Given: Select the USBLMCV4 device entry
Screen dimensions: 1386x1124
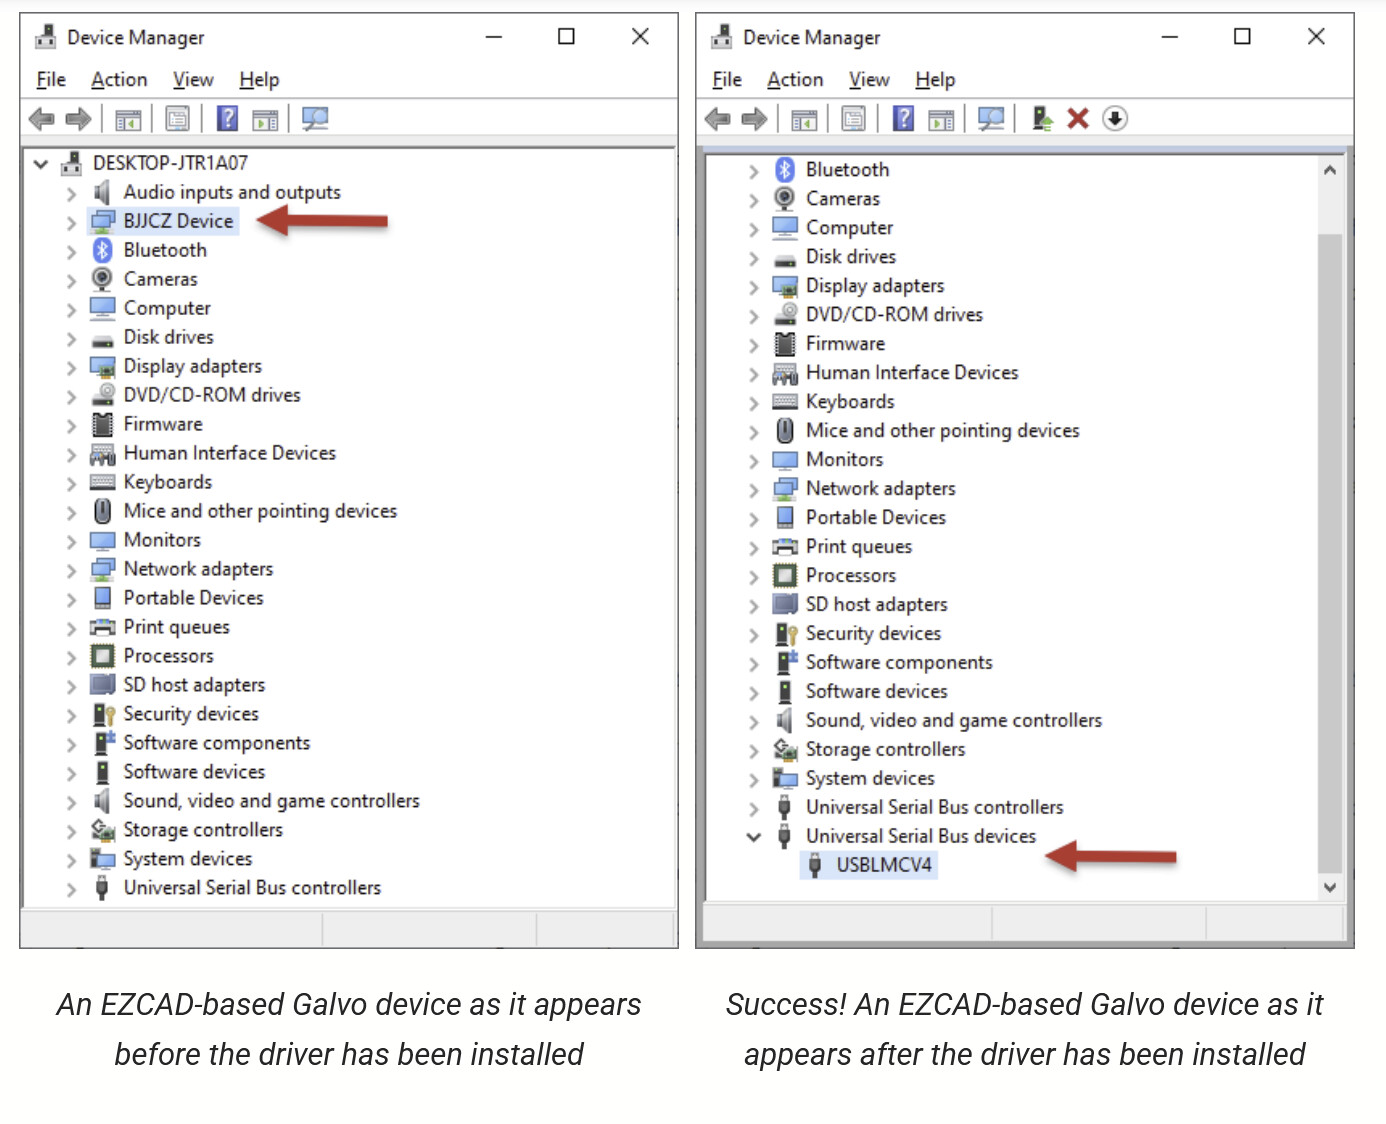Looking at the screenshot, I should coord(883,865).
